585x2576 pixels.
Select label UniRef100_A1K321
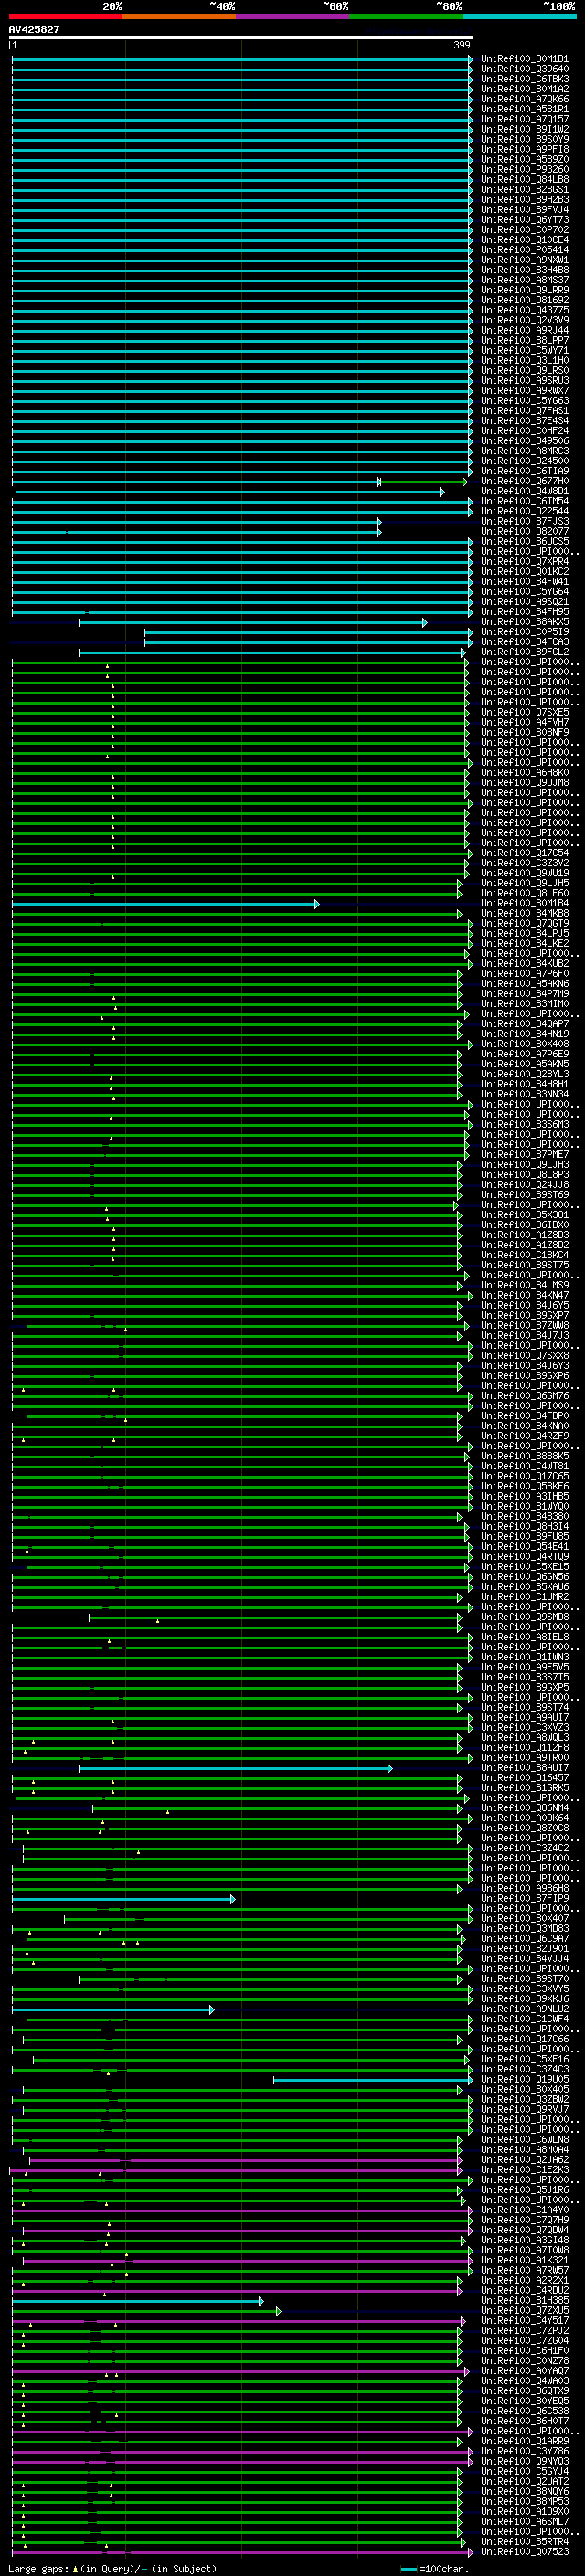[525, 2261]
